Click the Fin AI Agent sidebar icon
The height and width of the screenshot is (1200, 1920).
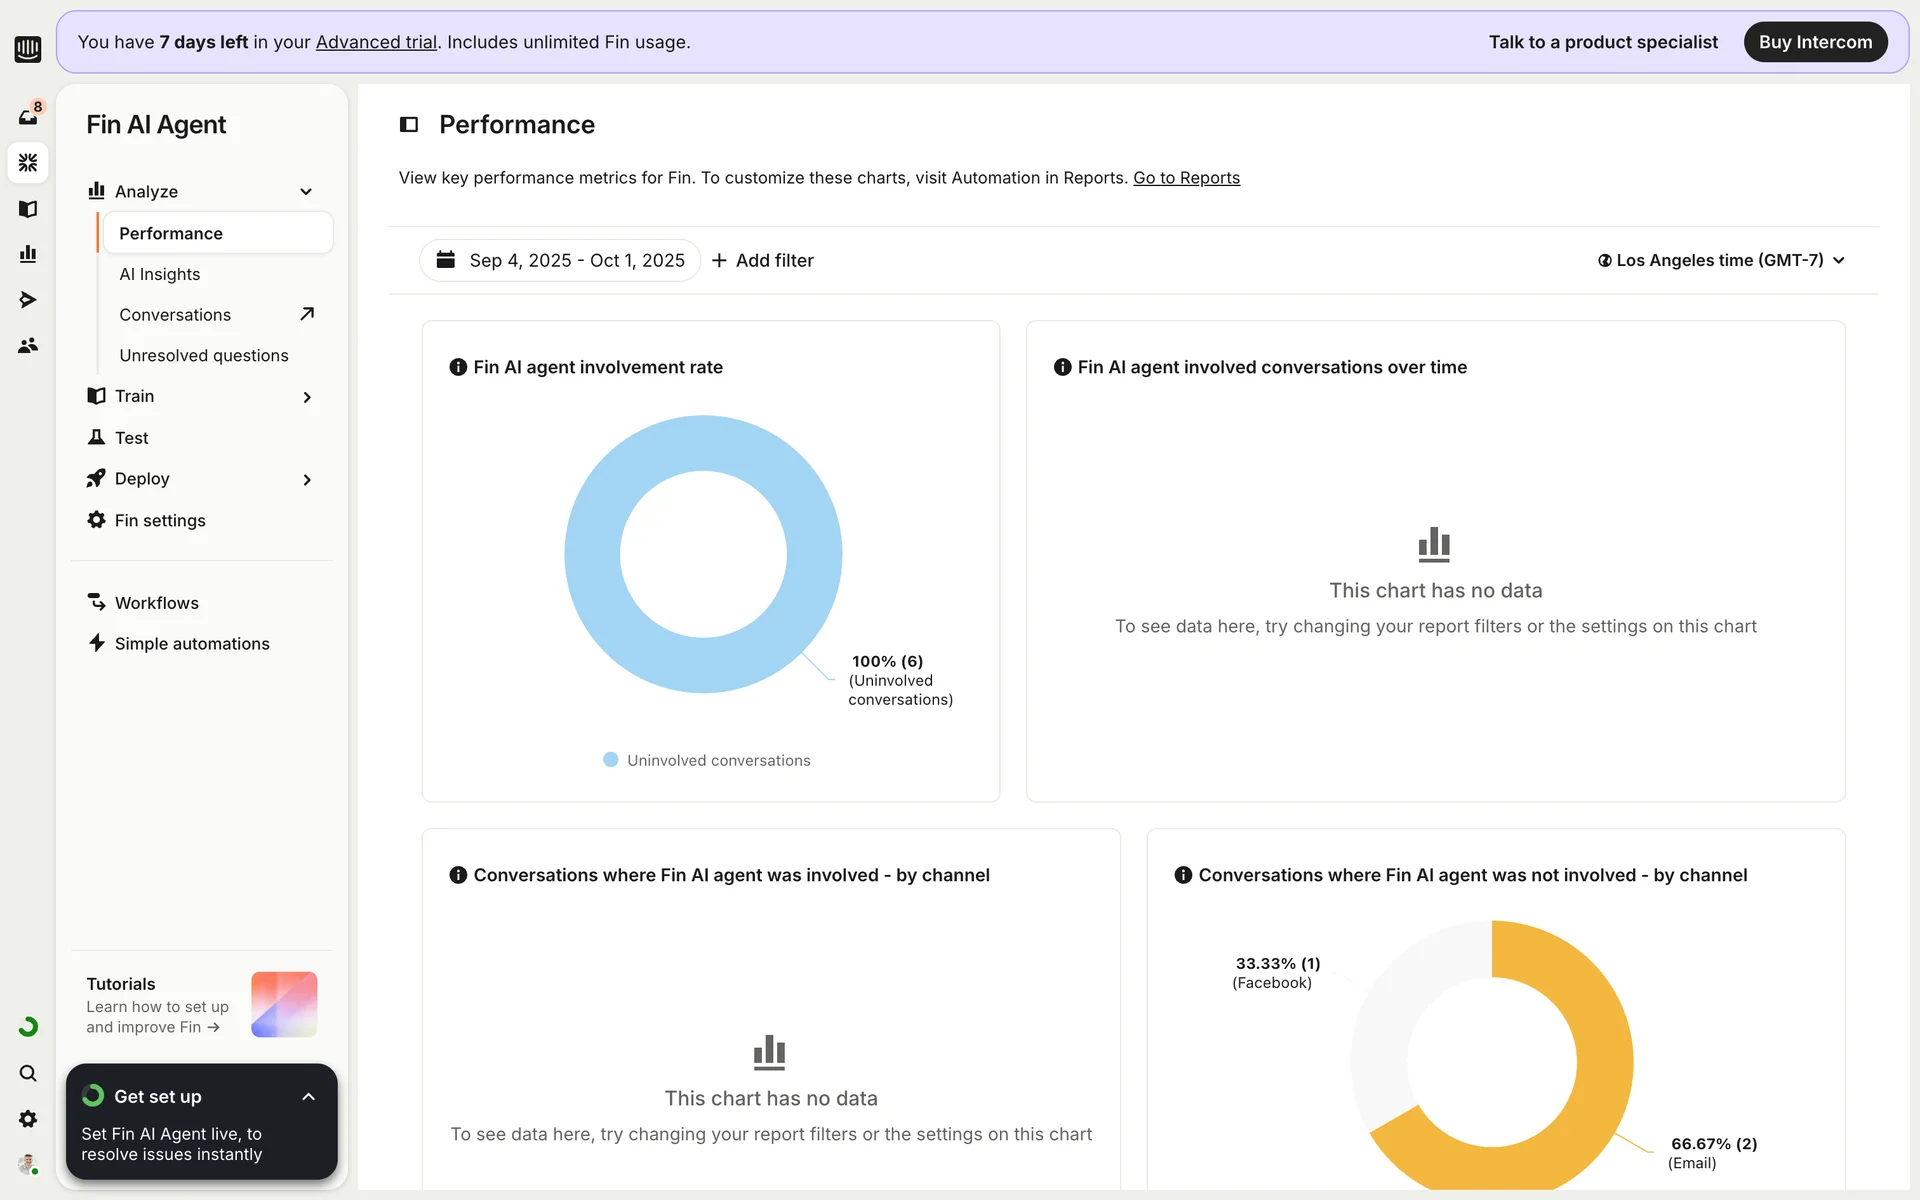[28, 162]
